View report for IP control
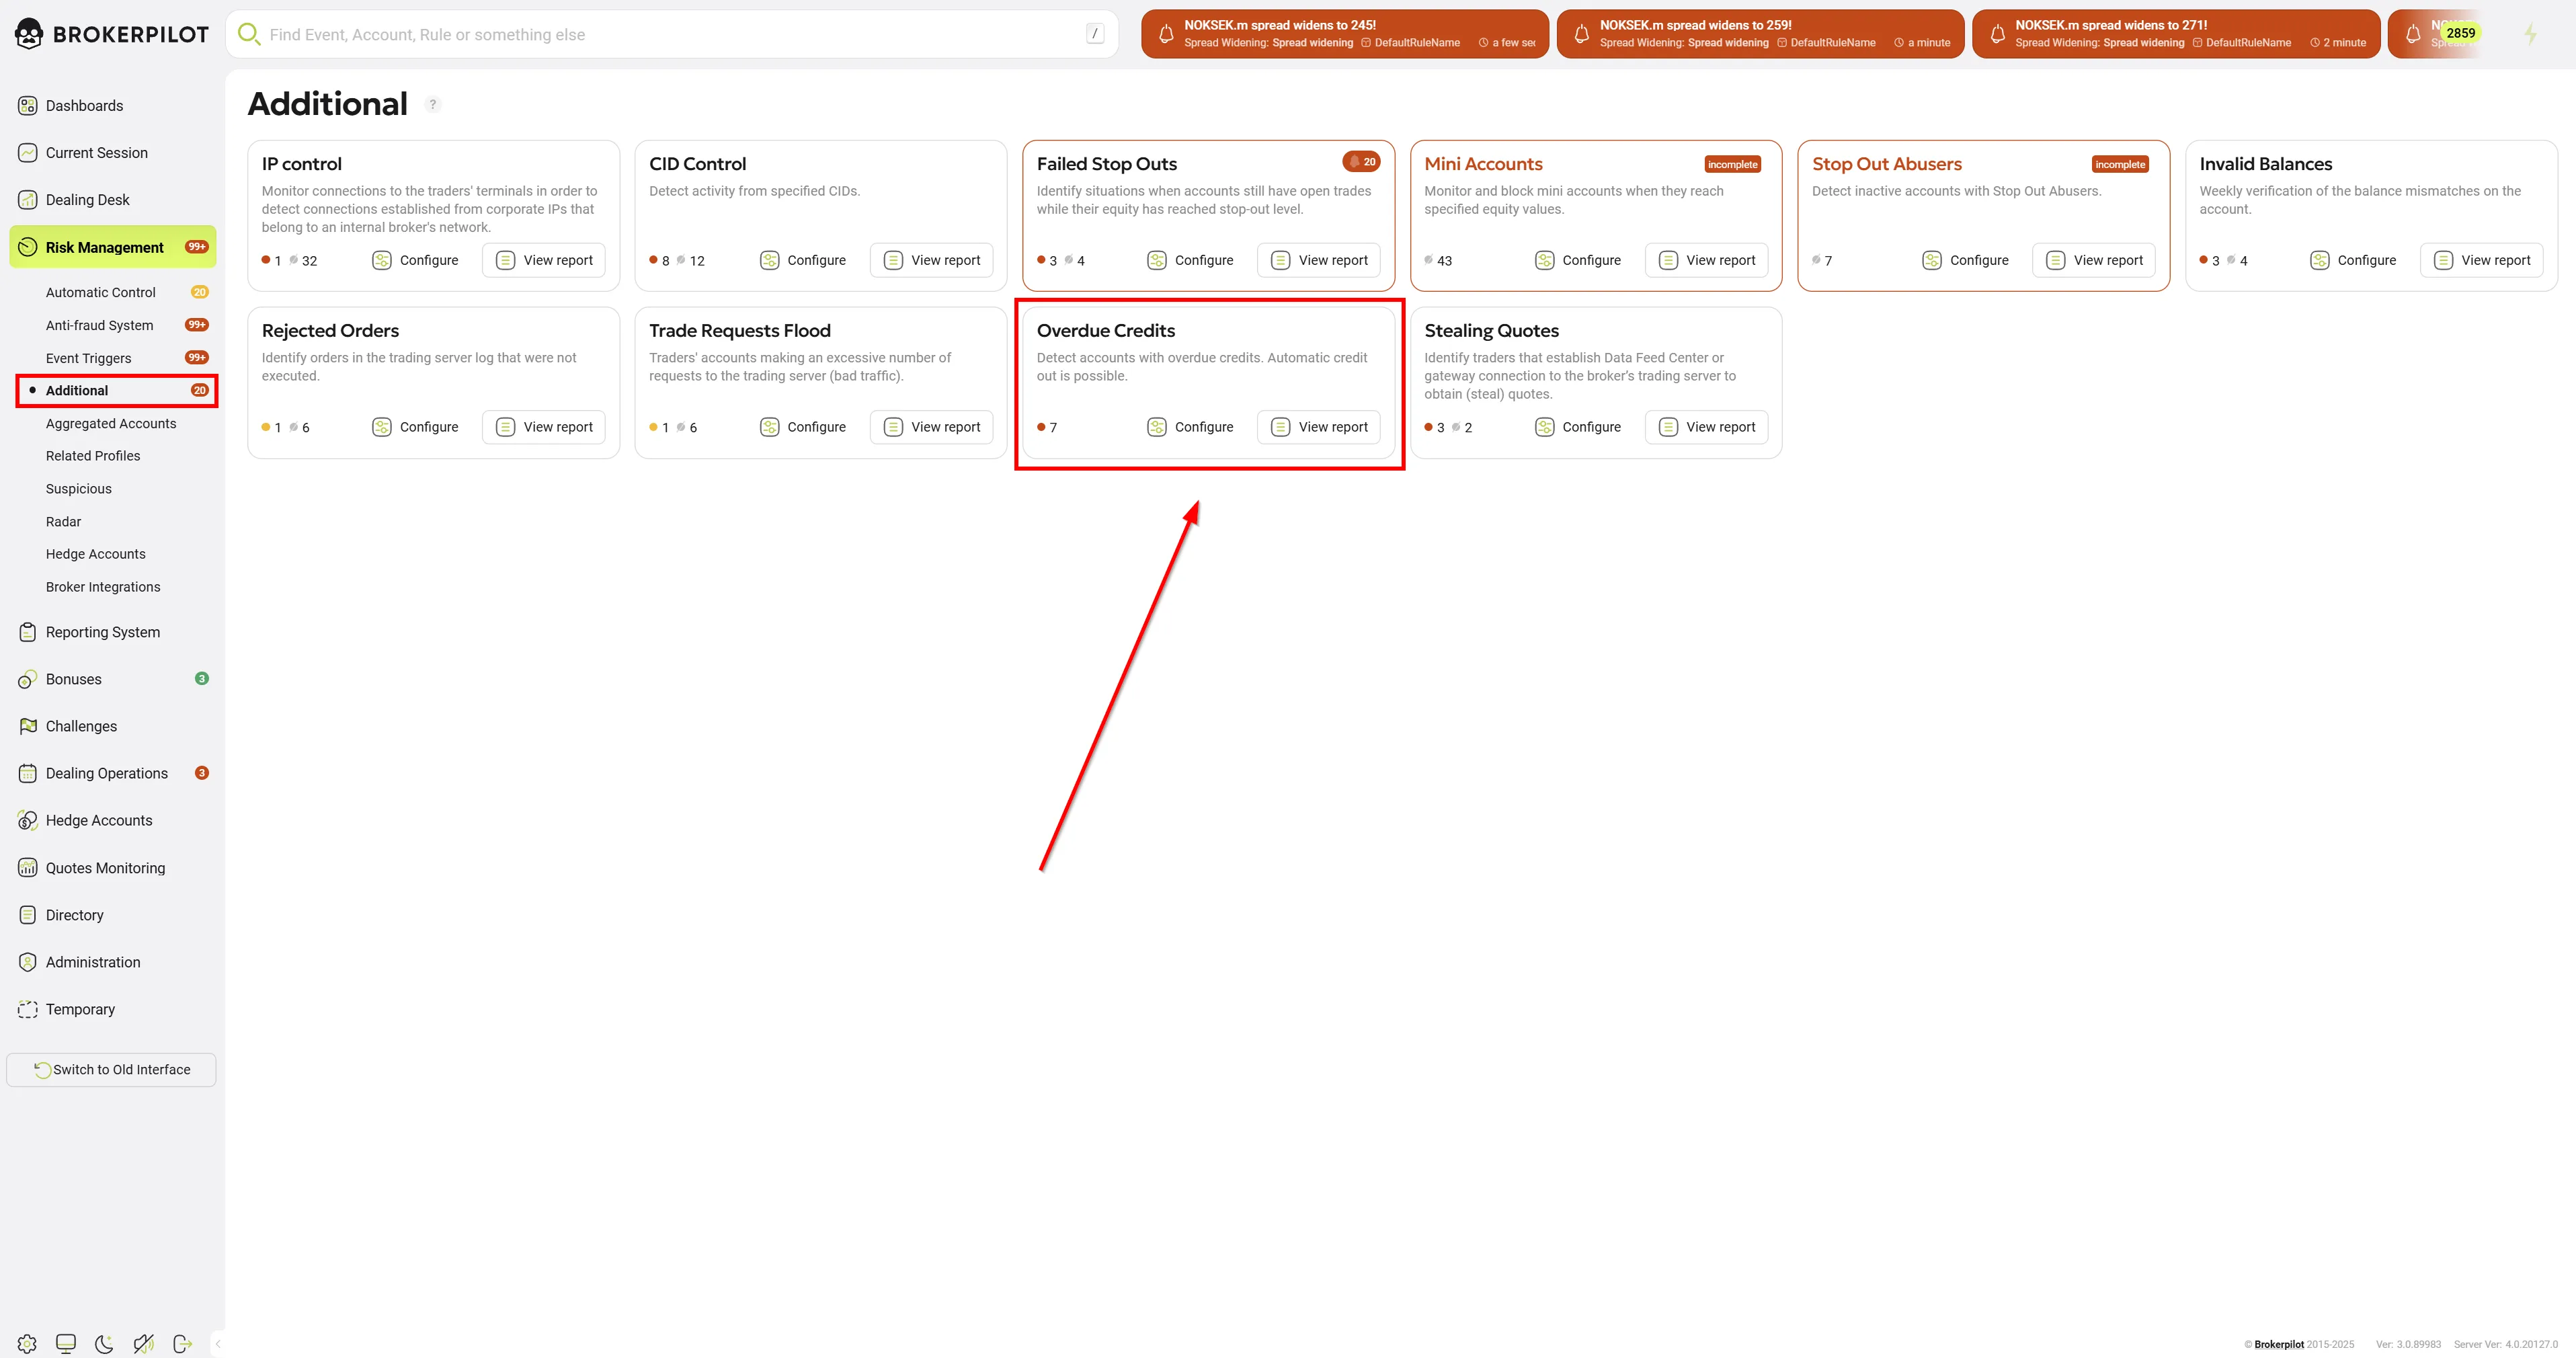2576x1358 pixels. [x=544, y=260]
